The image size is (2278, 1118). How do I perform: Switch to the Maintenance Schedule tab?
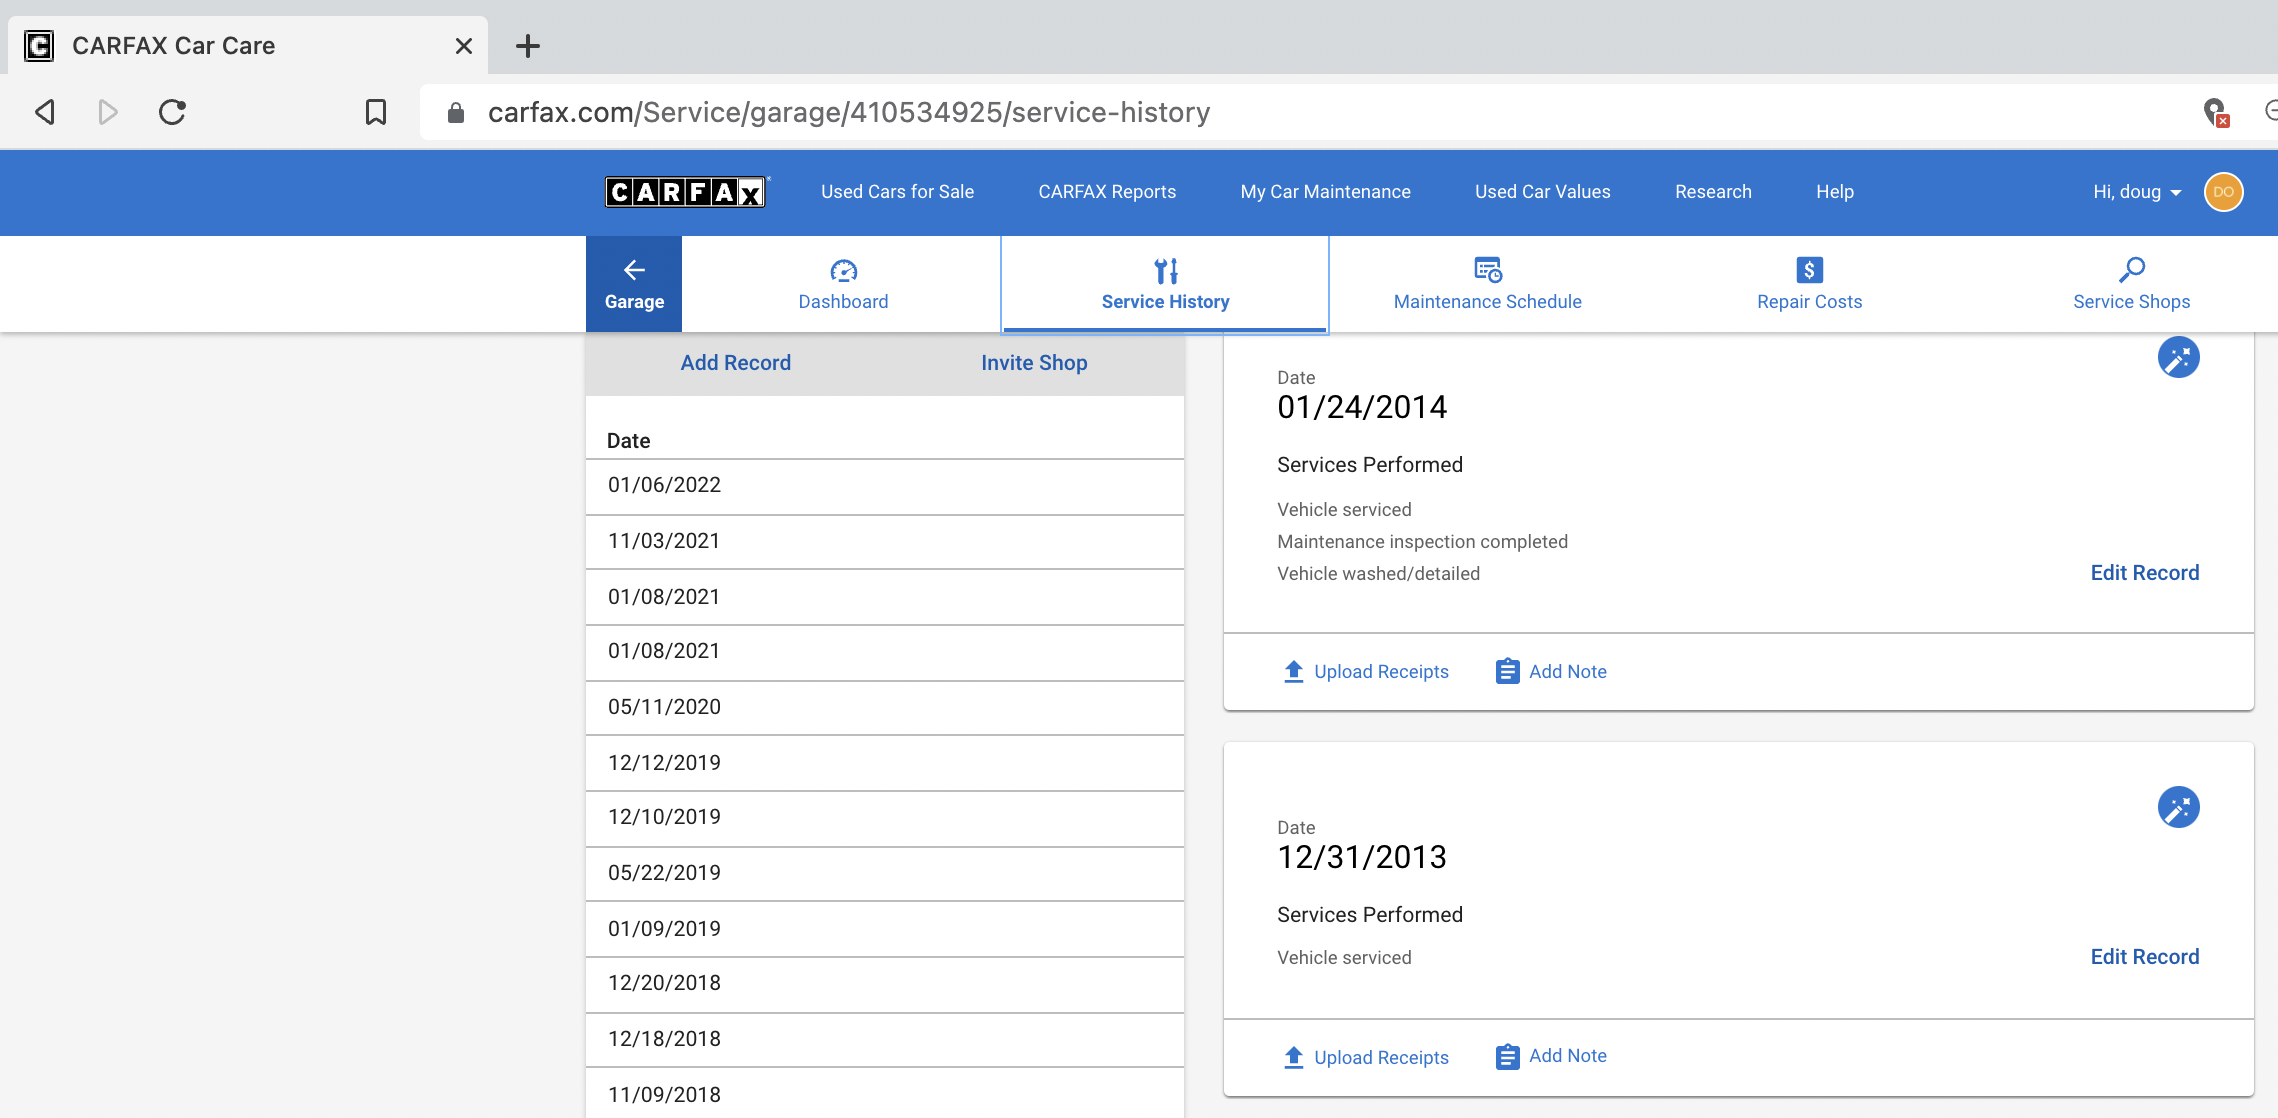click(x=1488, y=284)
